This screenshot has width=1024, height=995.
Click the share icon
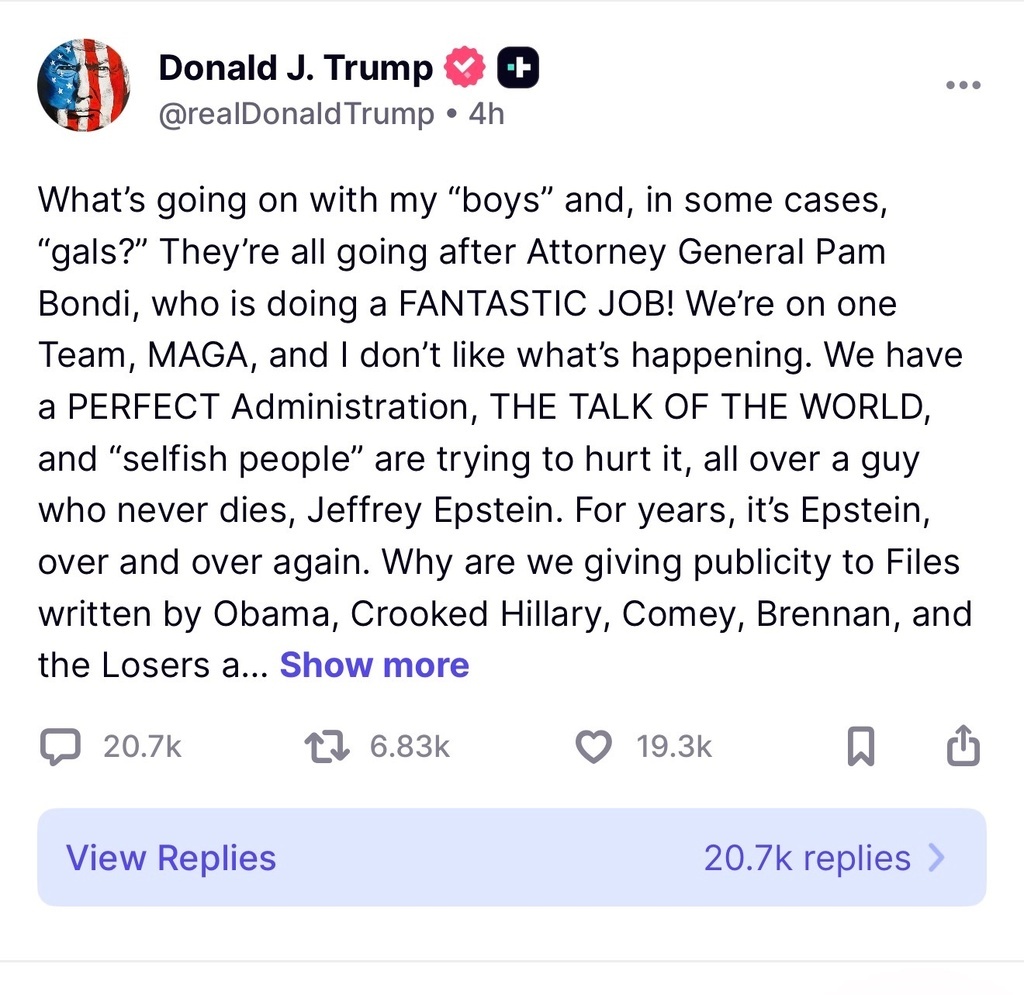tap(962, 746)
